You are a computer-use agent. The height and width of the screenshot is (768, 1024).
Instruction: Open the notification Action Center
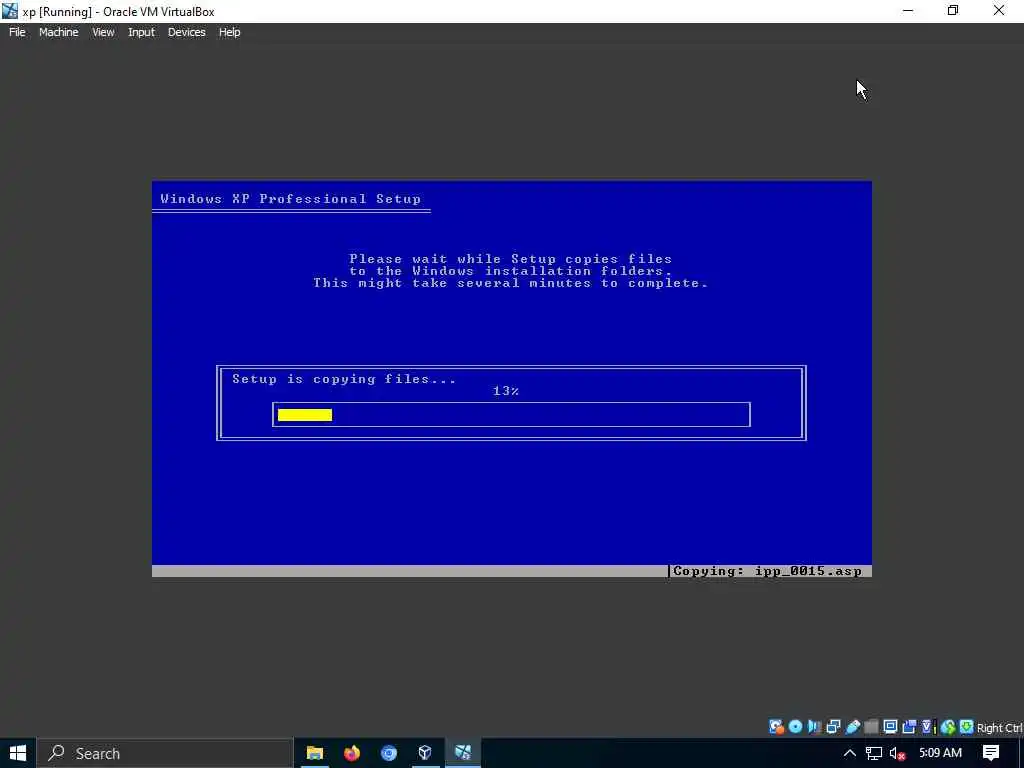[x=991, y=753]
